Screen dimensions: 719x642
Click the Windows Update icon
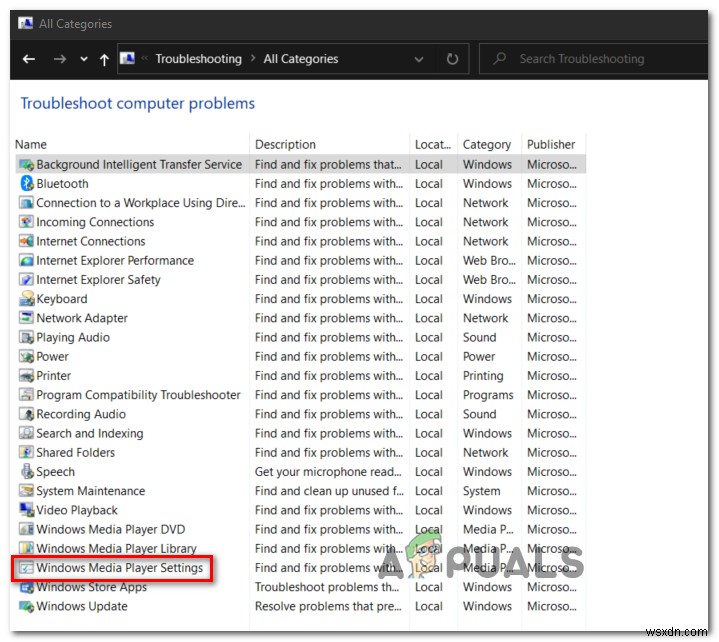pos(27,606)
